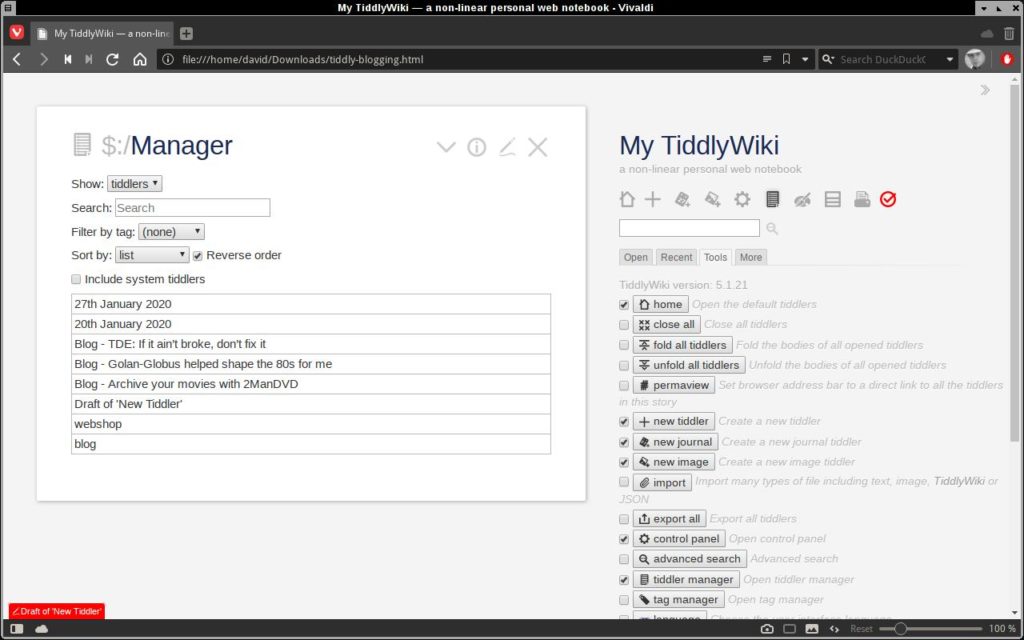Click the tiddler manager icon in the sidebar toolbar
Viewport: 1024px width, 640px height.
[773, 199]
